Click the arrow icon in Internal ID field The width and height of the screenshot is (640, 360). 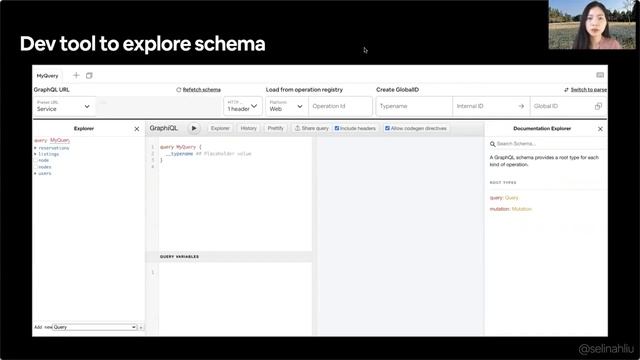click(x=521, y=106)
